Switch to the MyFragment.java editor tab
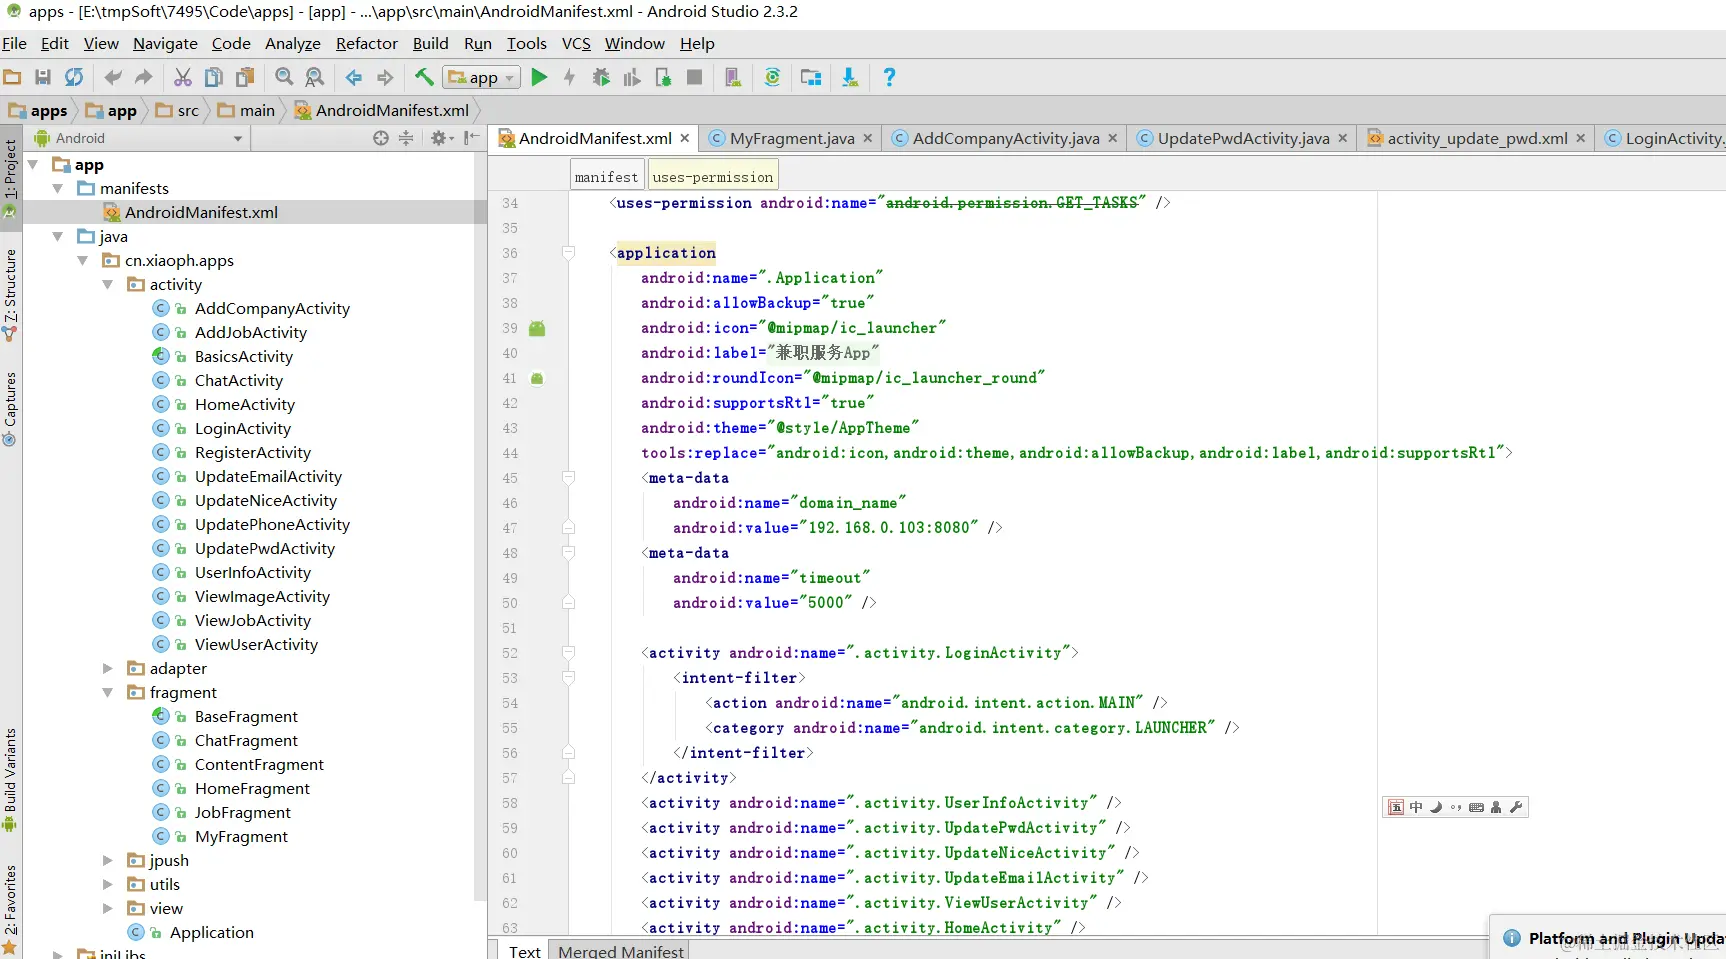1726x959 pixels. 791,138
